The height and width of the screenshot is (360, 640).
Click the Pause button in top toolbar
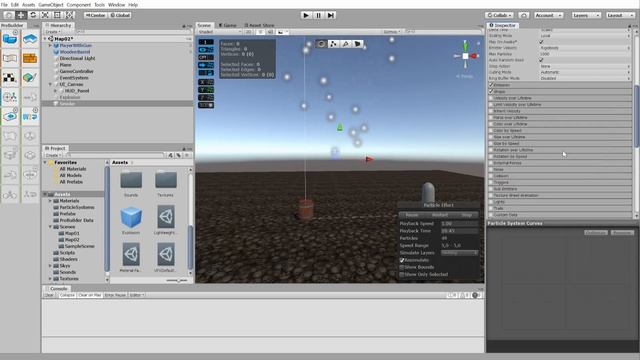318,15
